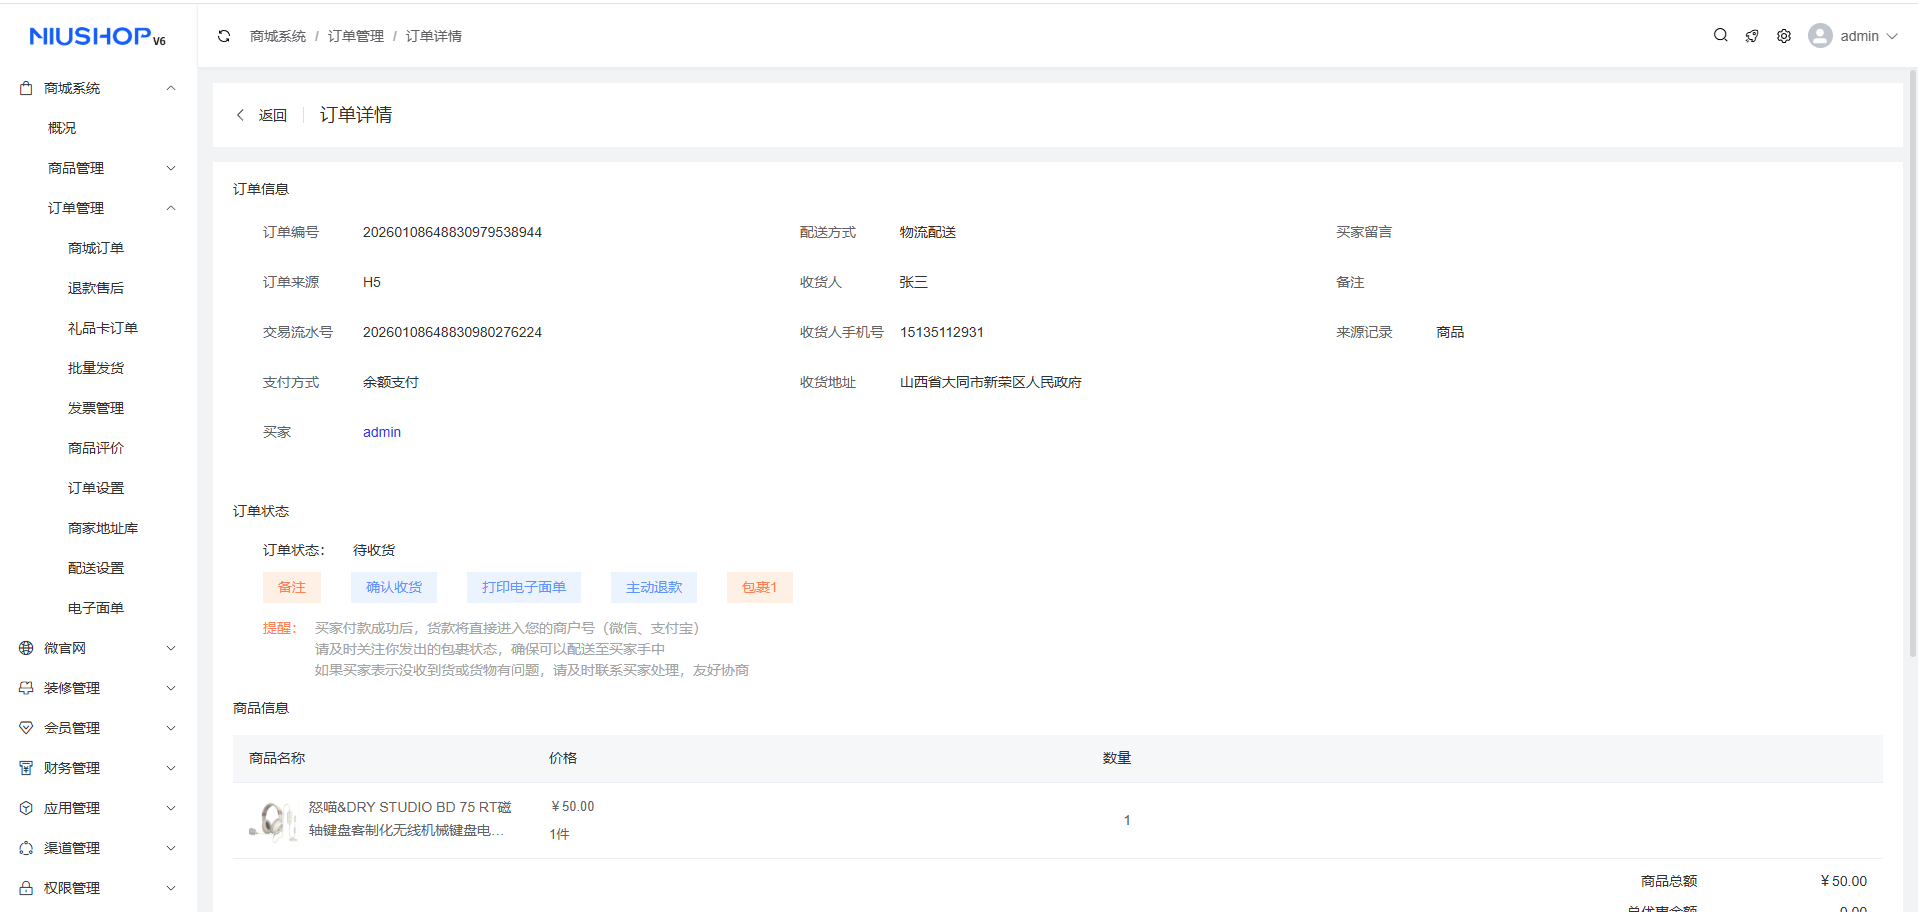1918x912 pixels.
Task: Collapse the 商城系统 sidebar section
Action: point(171,88)
